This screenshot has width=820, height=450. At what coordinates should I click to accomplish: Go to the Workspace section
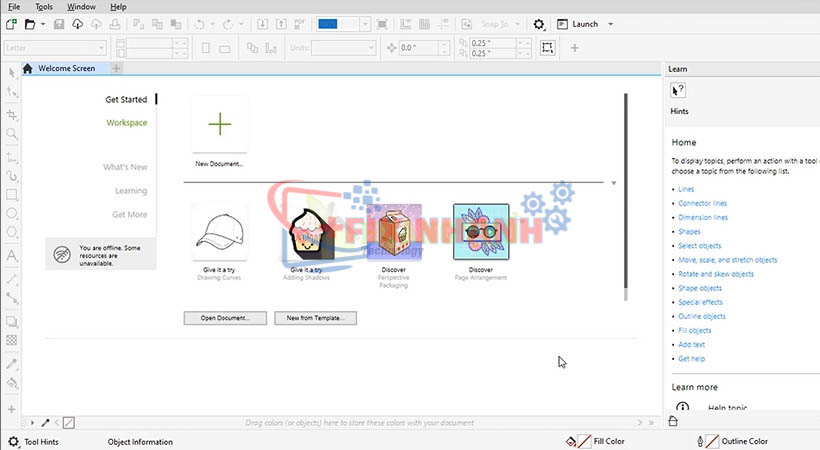point(127,122)
